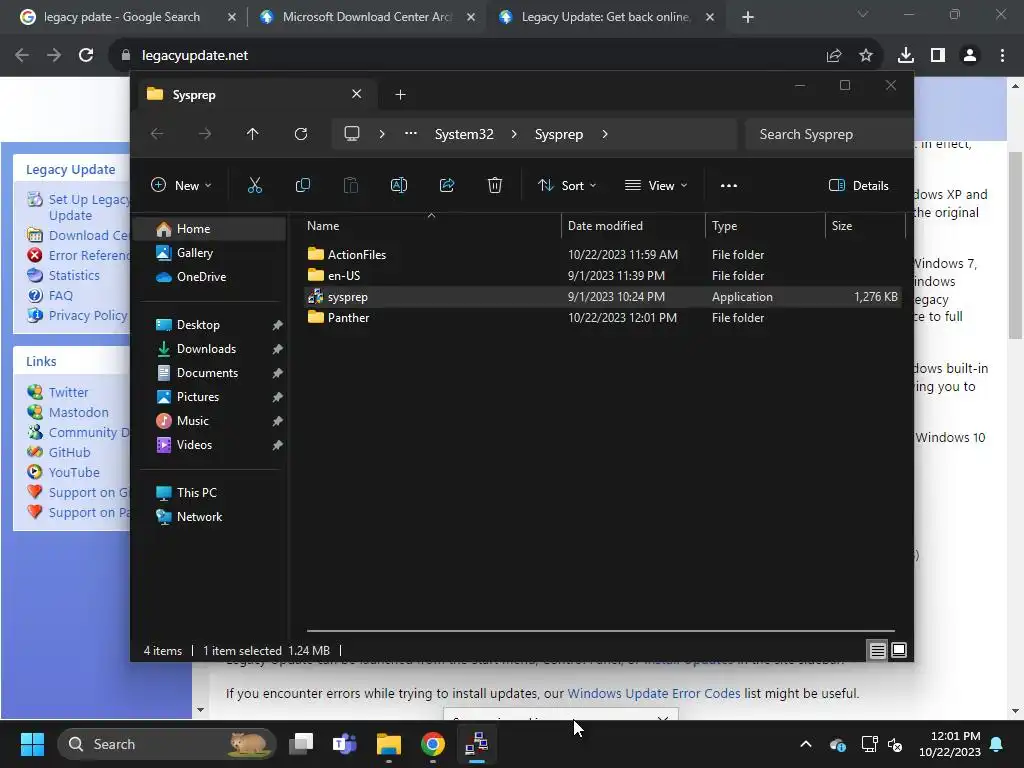Unpin Desktop via its pin icon

pyautogui.click(x=278, y=325)
